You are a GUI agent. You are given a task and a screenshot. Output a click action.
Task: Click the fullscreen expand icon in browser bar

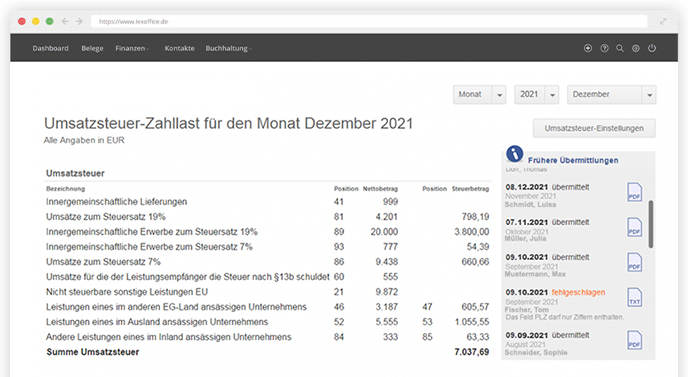click(x=663, y=21)
